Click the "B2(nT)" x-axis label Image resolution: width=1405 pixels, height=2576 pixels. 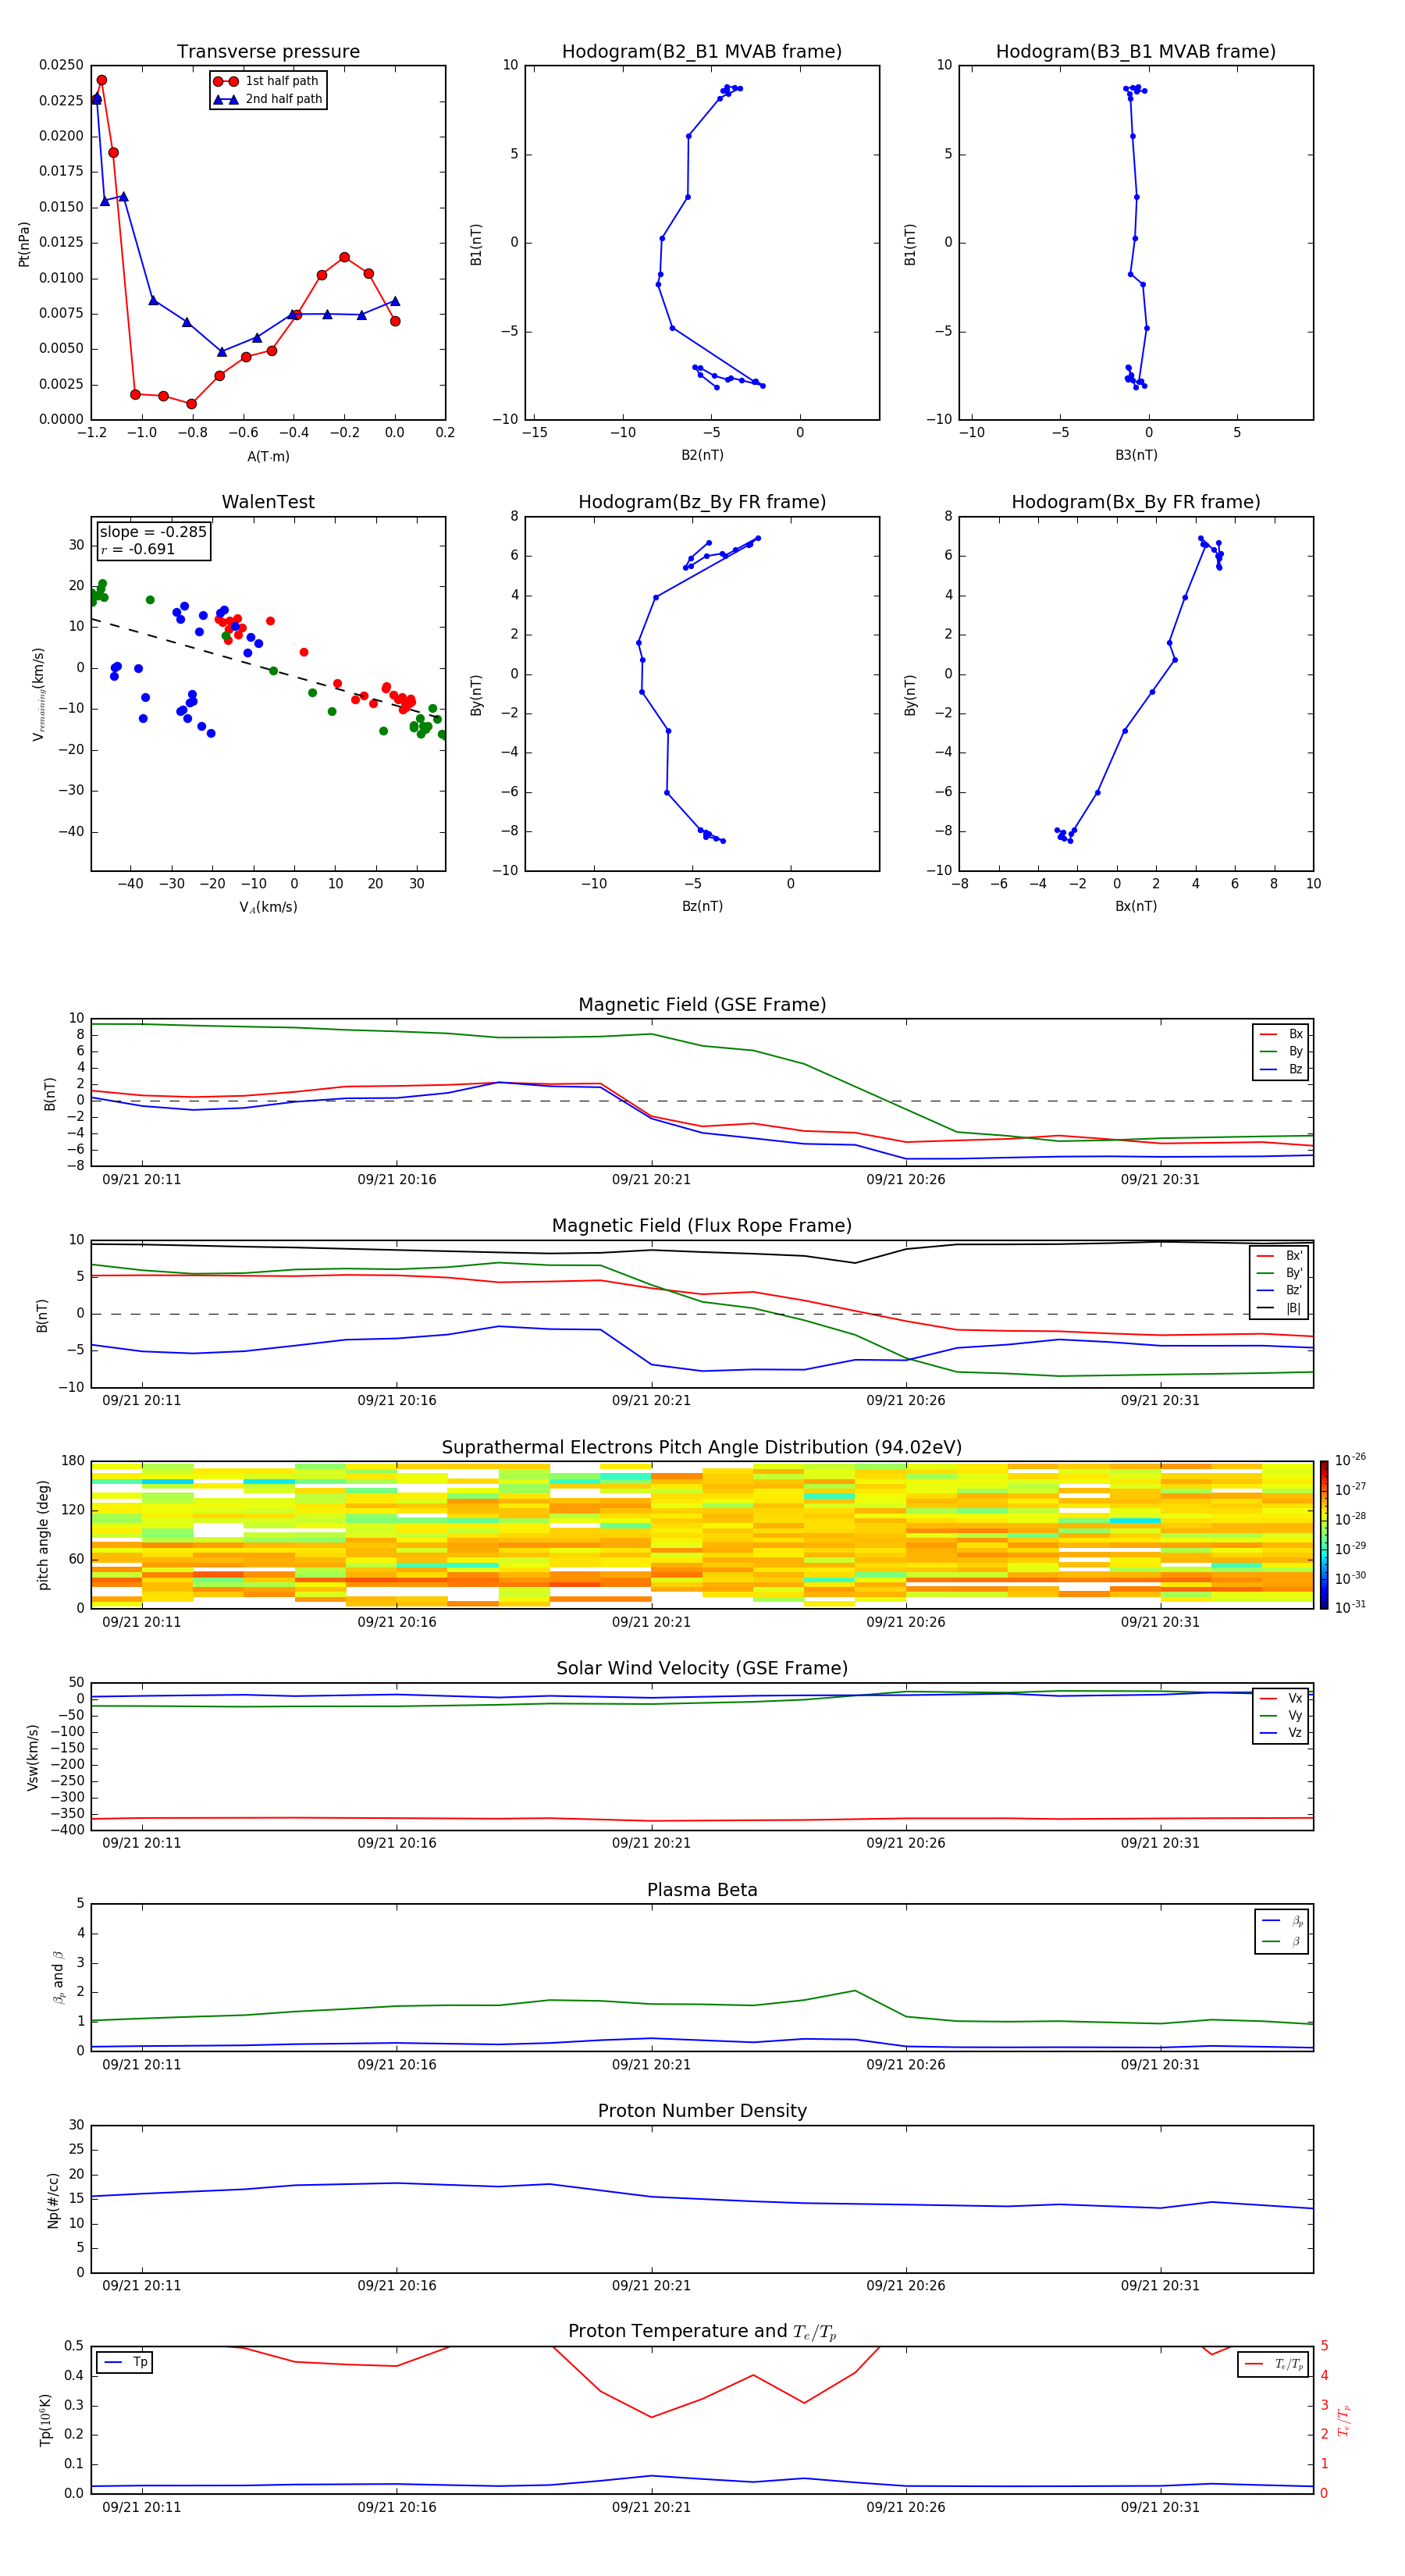[x=702, y=455]
